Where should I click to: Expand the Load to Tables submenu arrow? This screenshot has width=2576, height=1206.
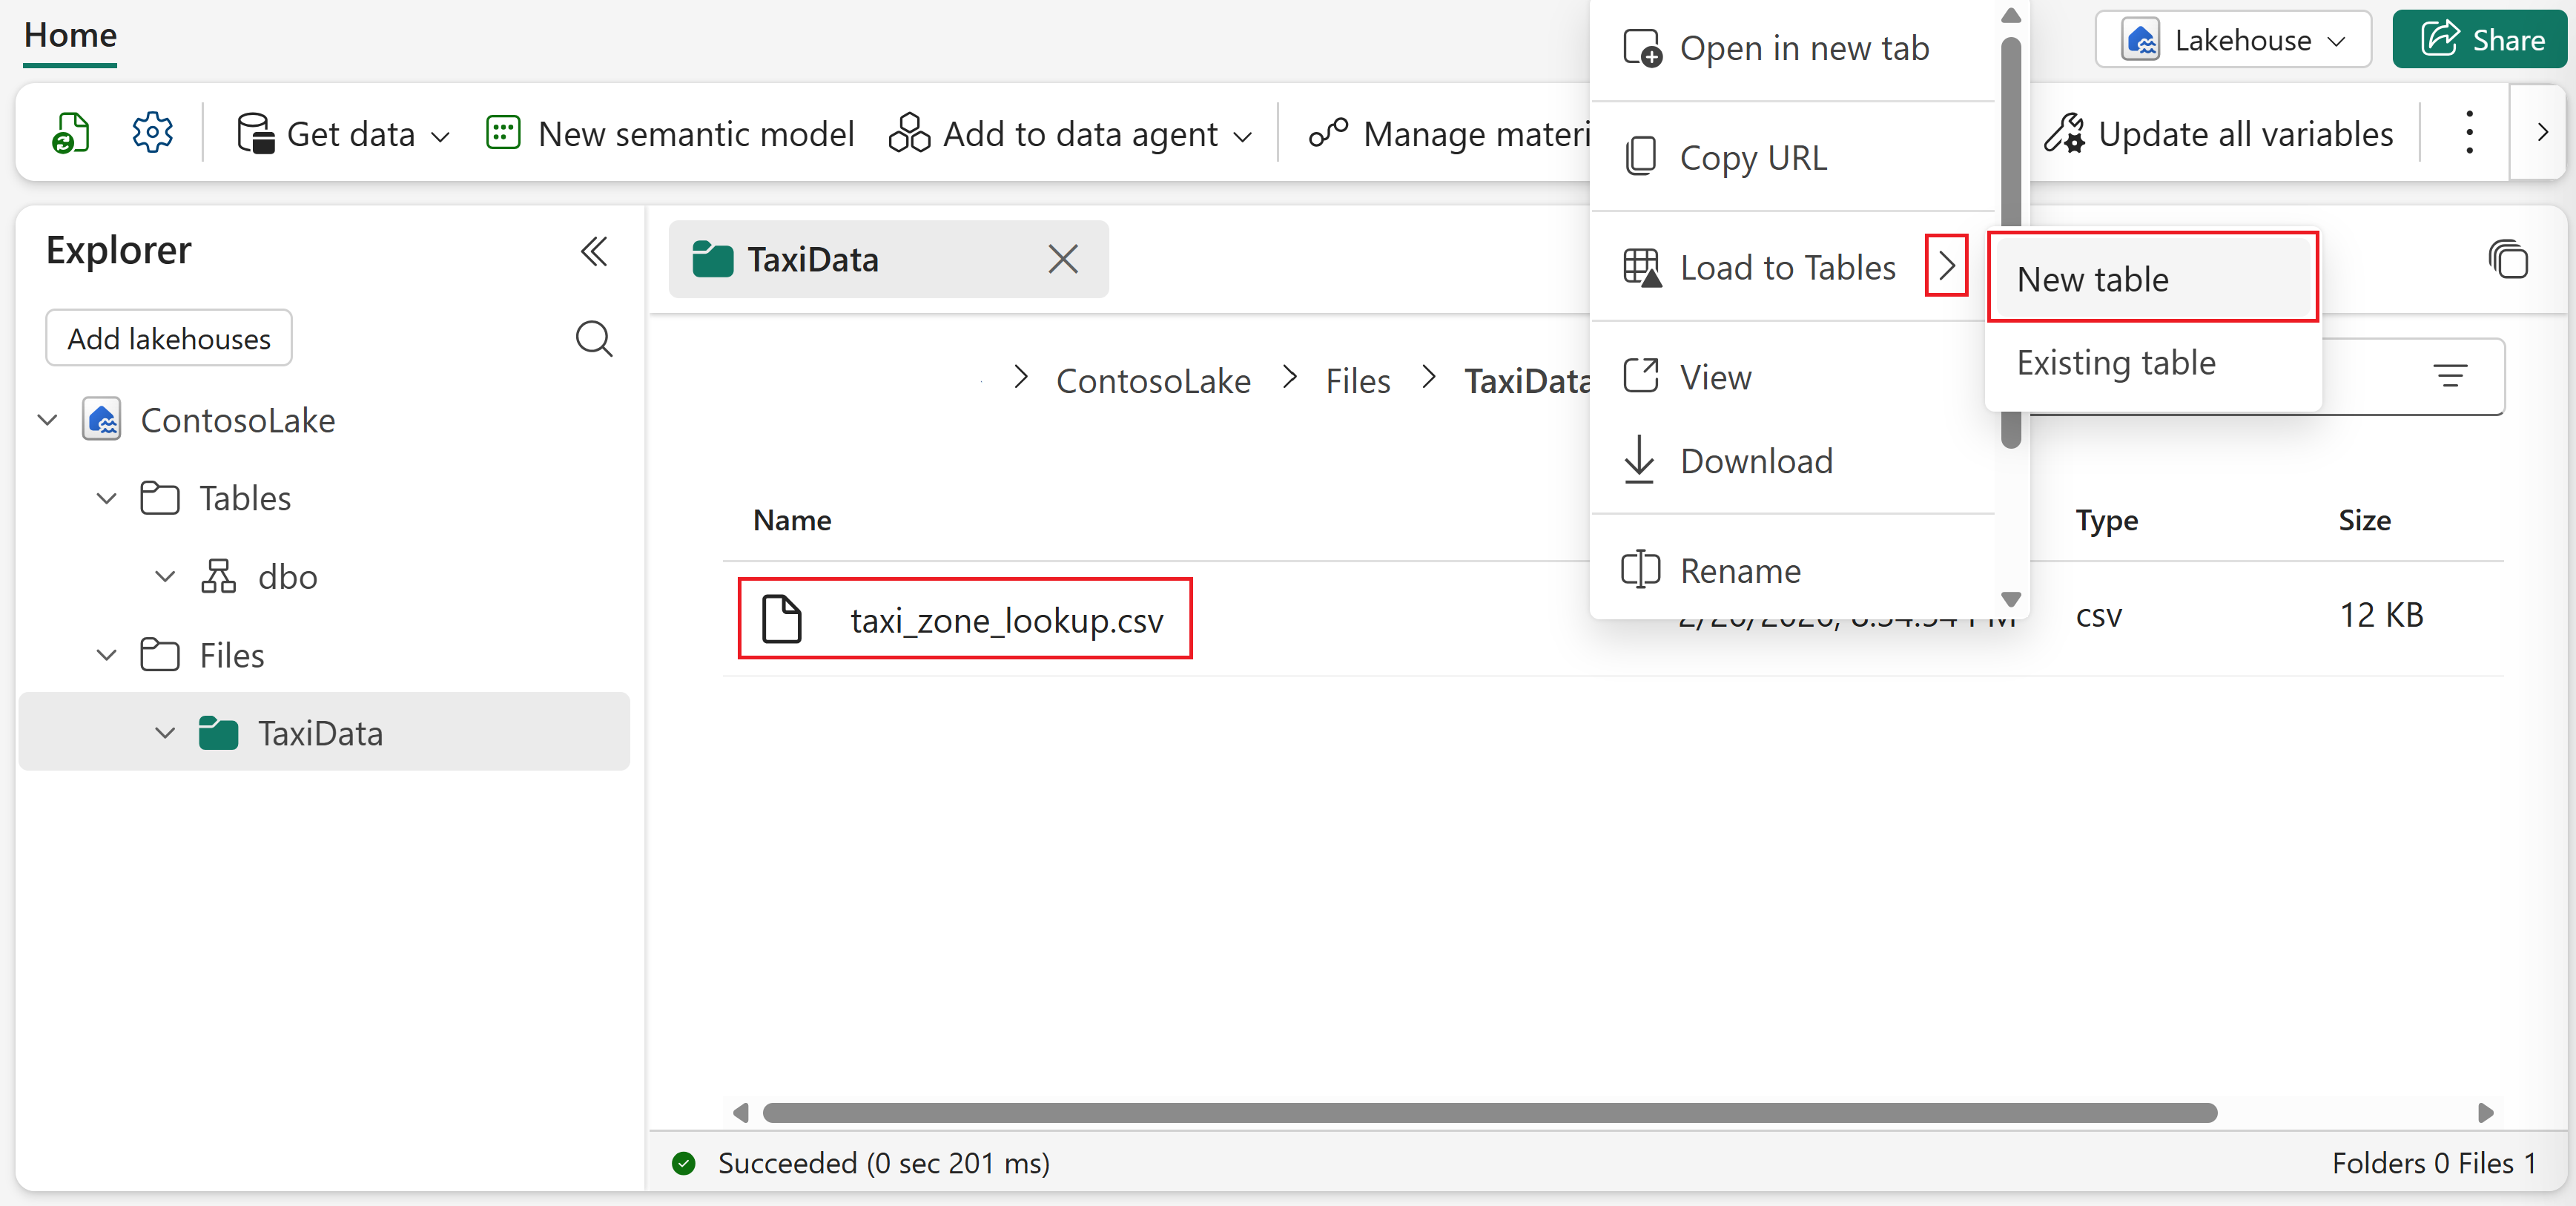coord(1946,266)
